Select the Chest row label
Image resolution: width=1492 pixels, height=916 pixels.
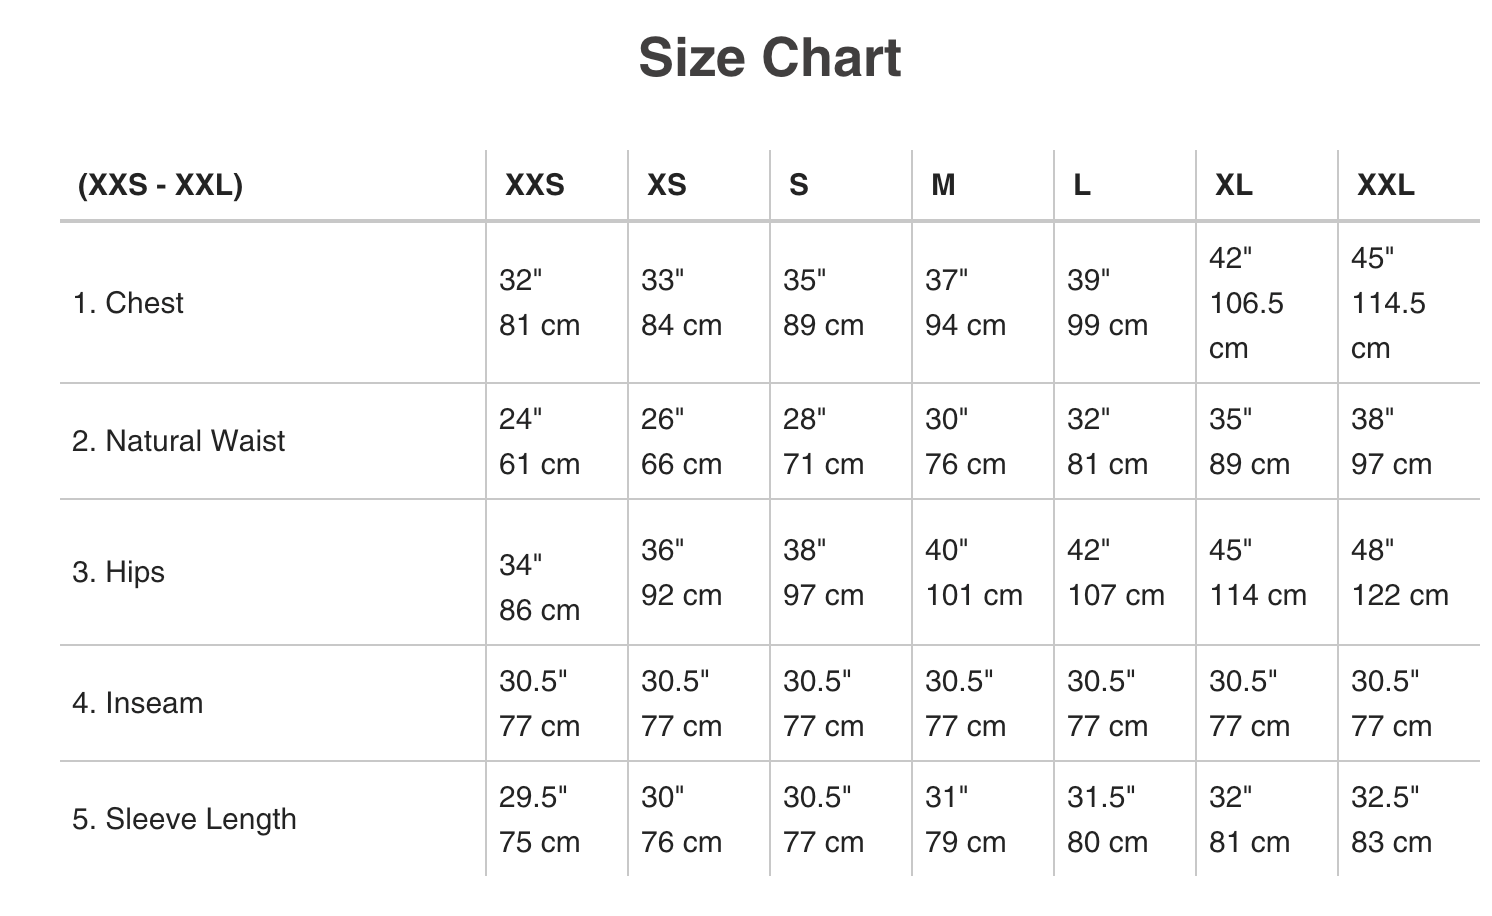pos(128,303)
